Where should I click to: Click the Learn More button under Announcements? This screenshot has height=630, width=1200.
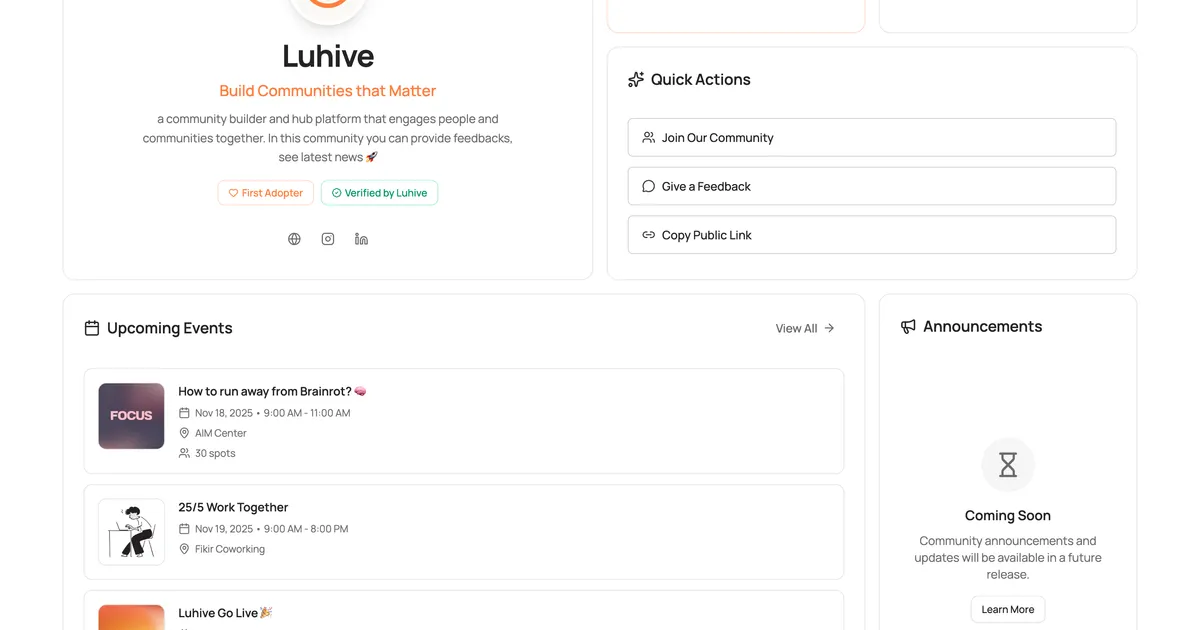pos(1007,609)
